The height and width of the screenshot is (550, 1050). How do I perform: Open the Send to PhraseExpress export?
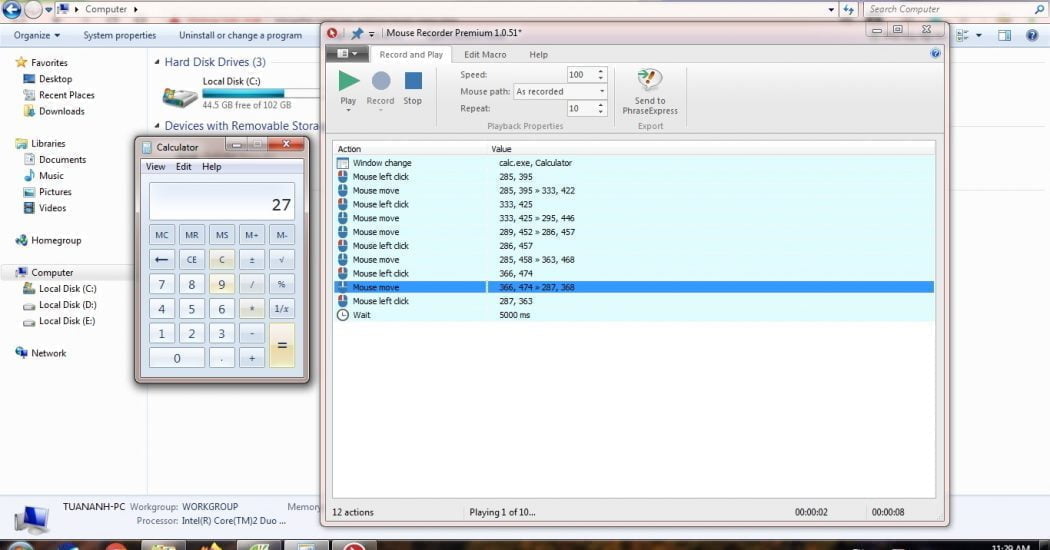tap(650, 92)
